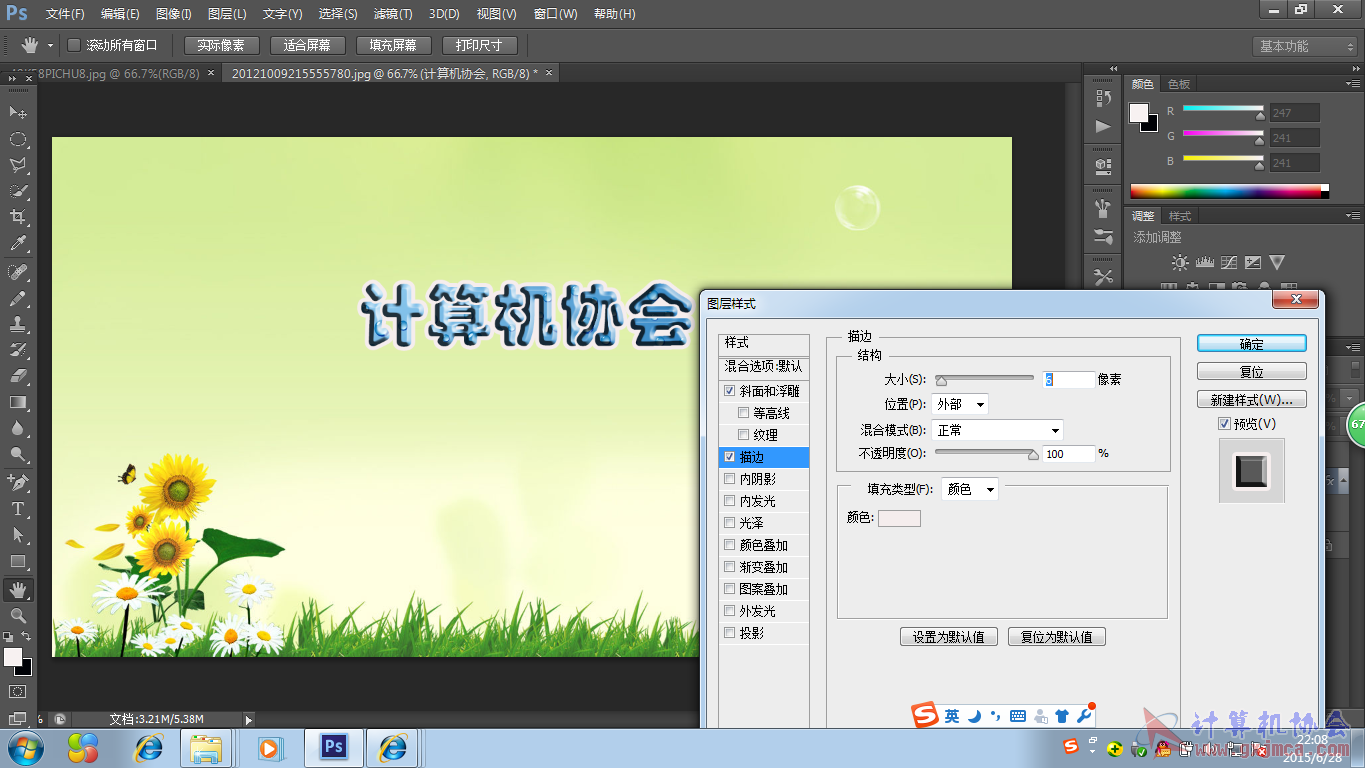Select the Zoom tool in the toolbox
The width and height of the screenshot is (1365, 768).
(x=18, y=616)
